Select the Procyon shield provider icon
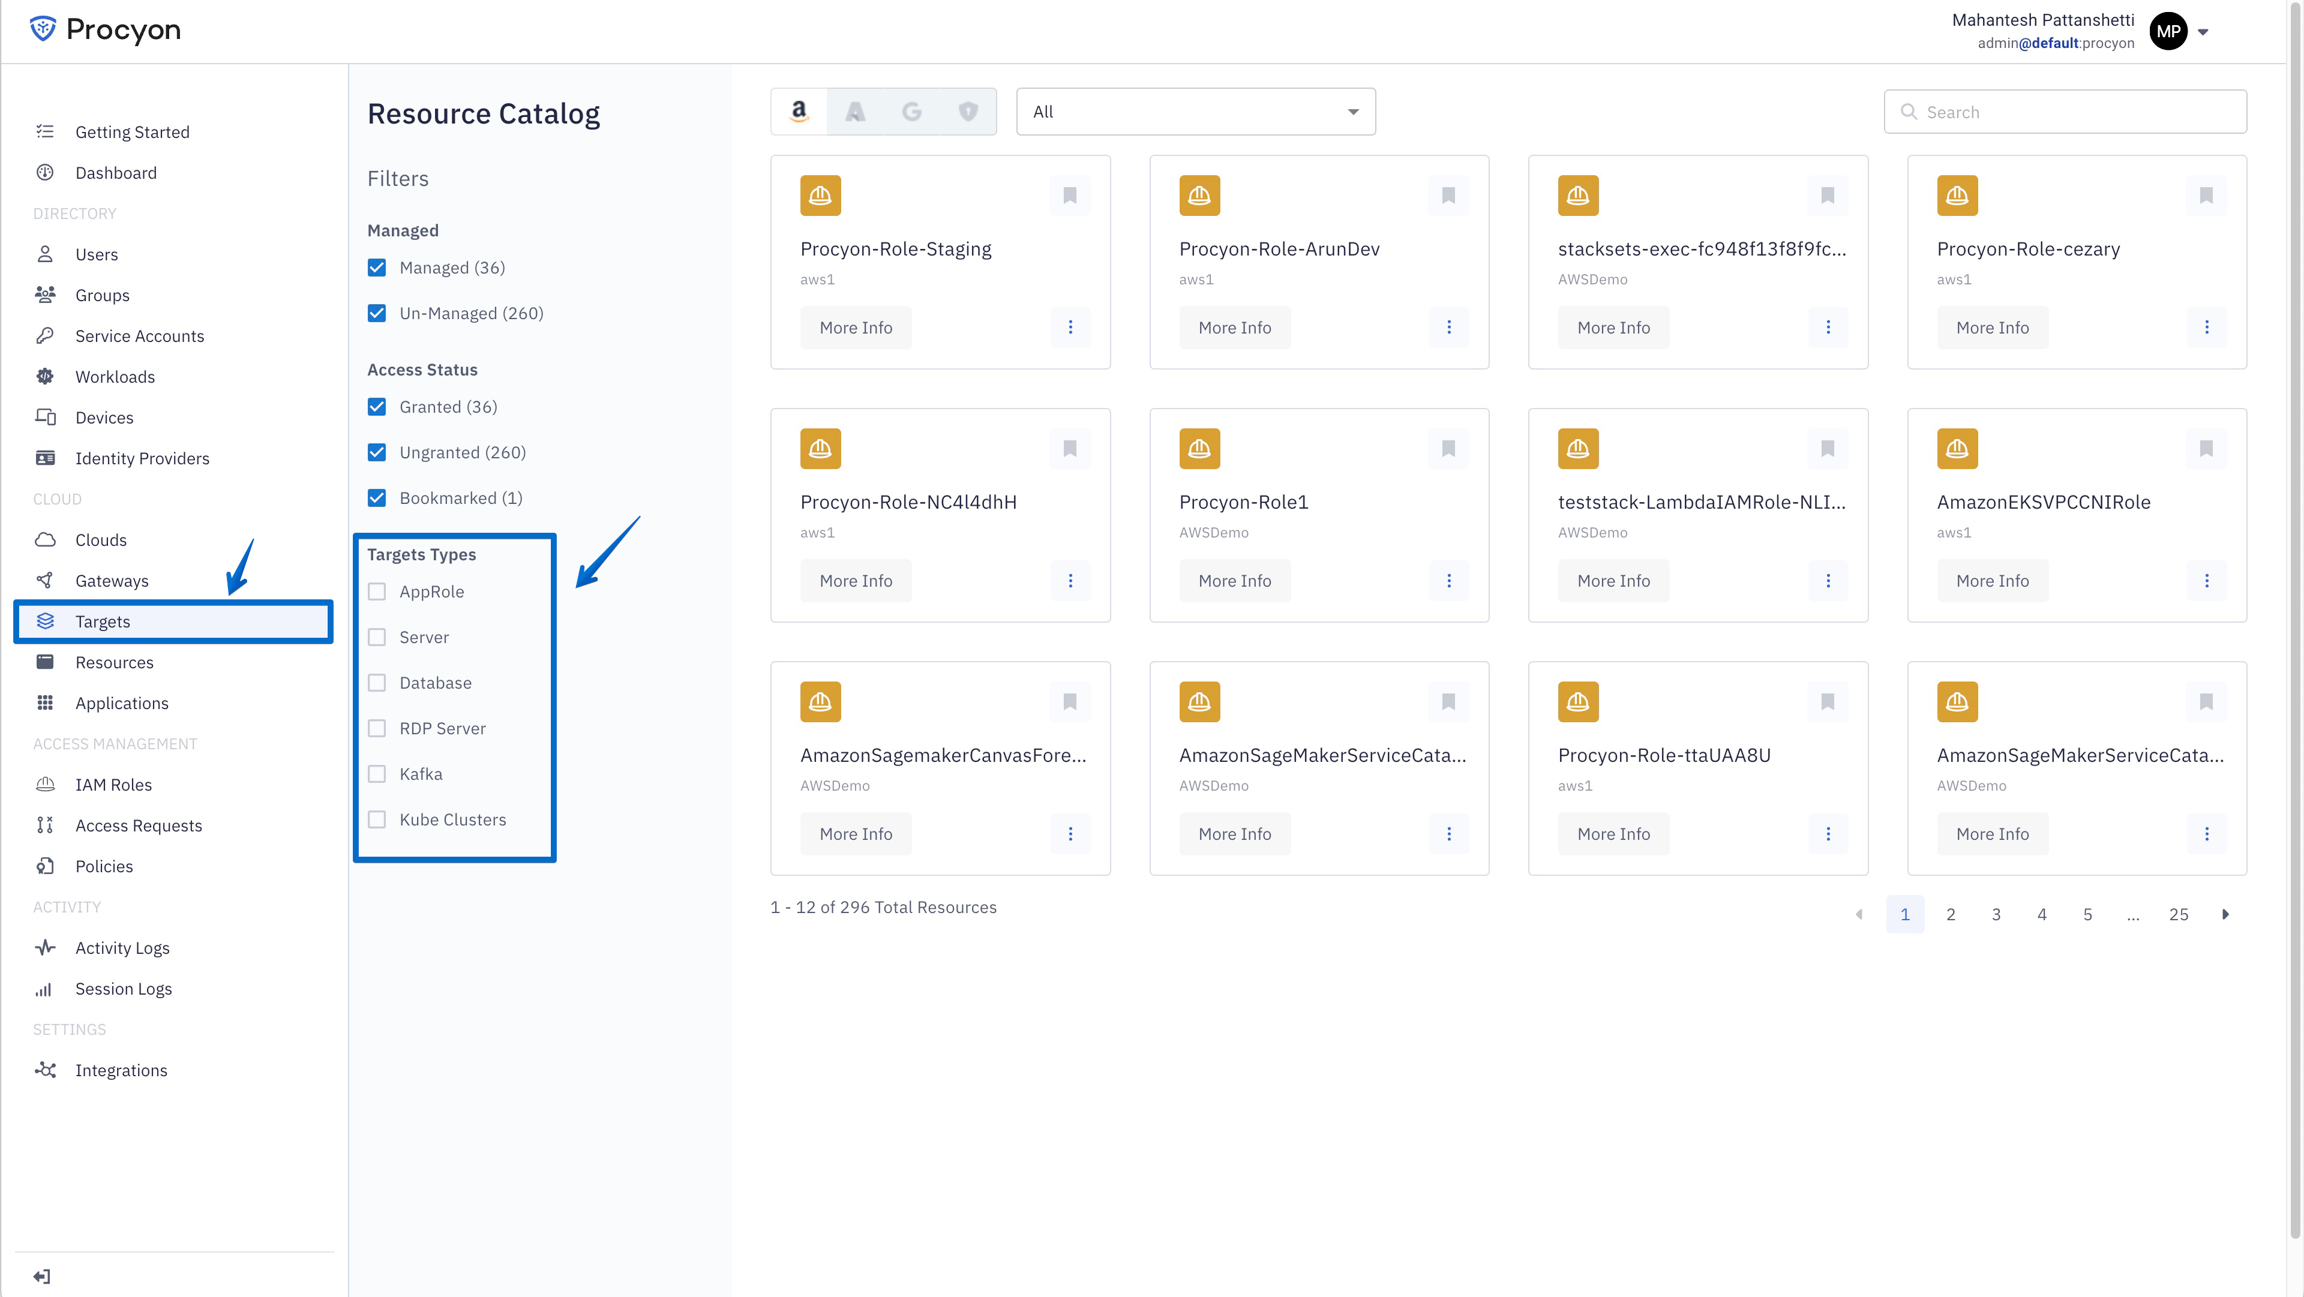The image size is (2304, 1297). (x=968, y=111)
